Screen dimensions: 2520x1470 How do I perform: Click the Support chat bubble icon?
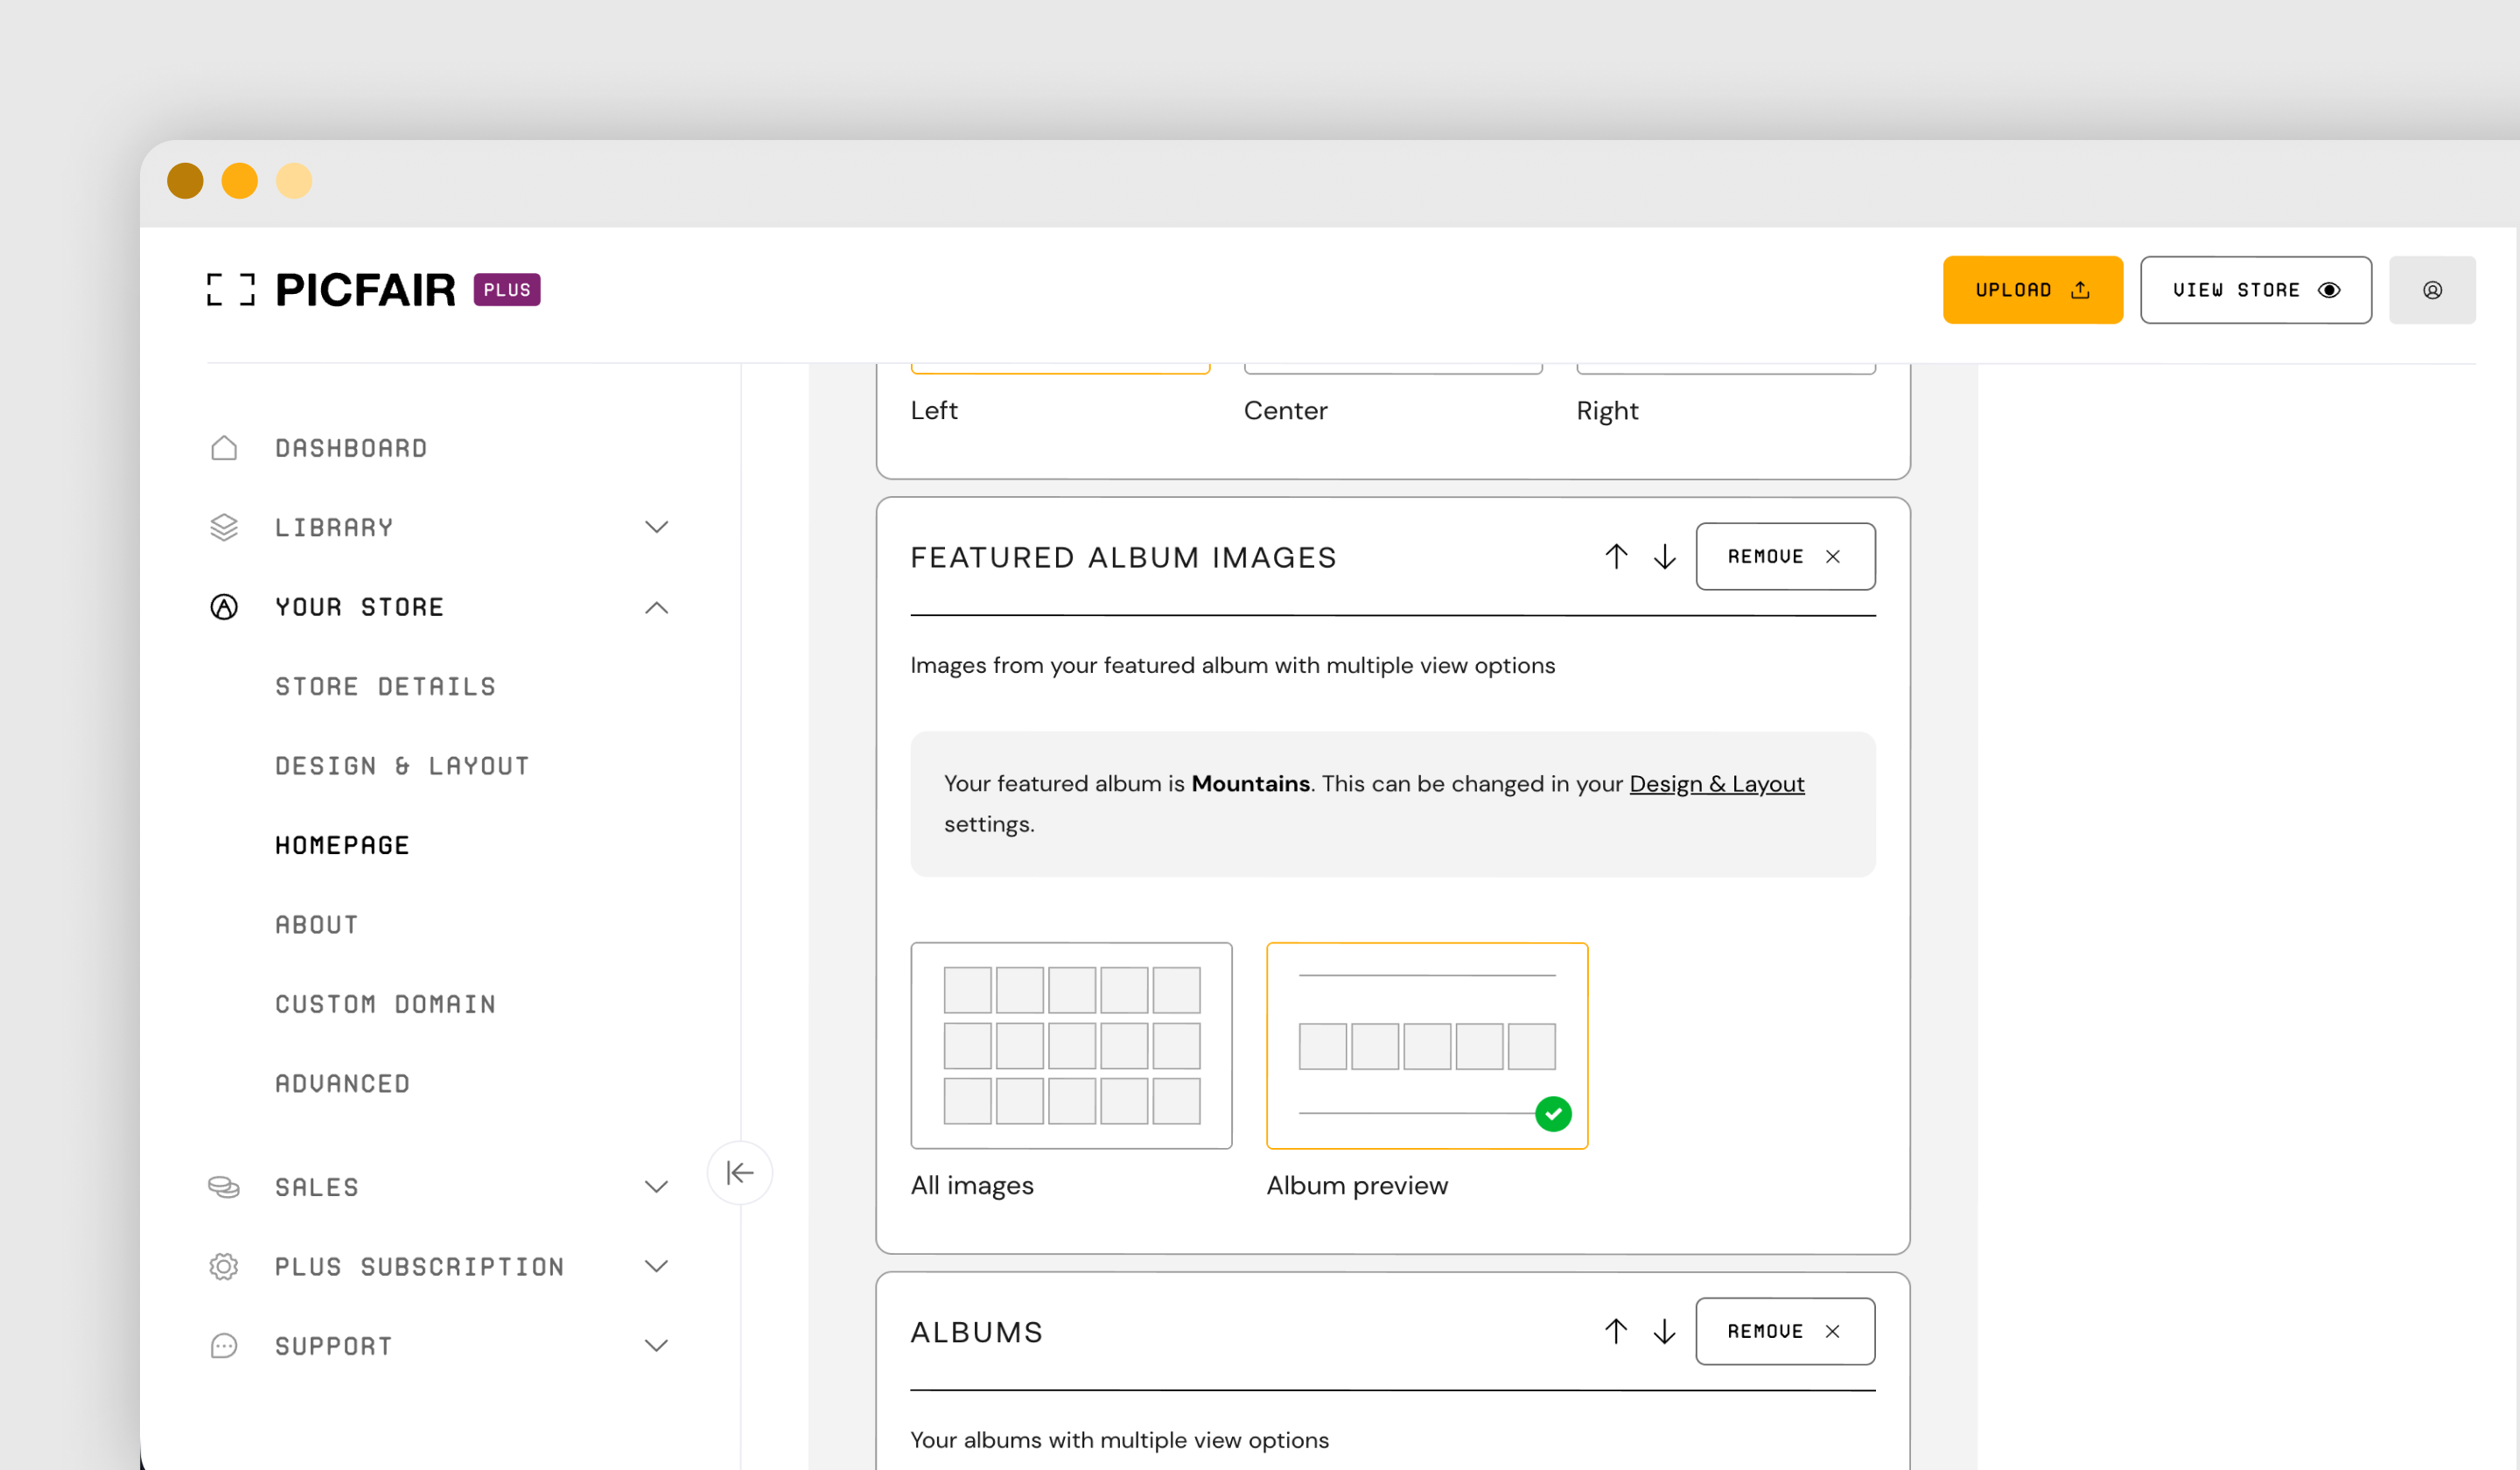click(224, 1346)
